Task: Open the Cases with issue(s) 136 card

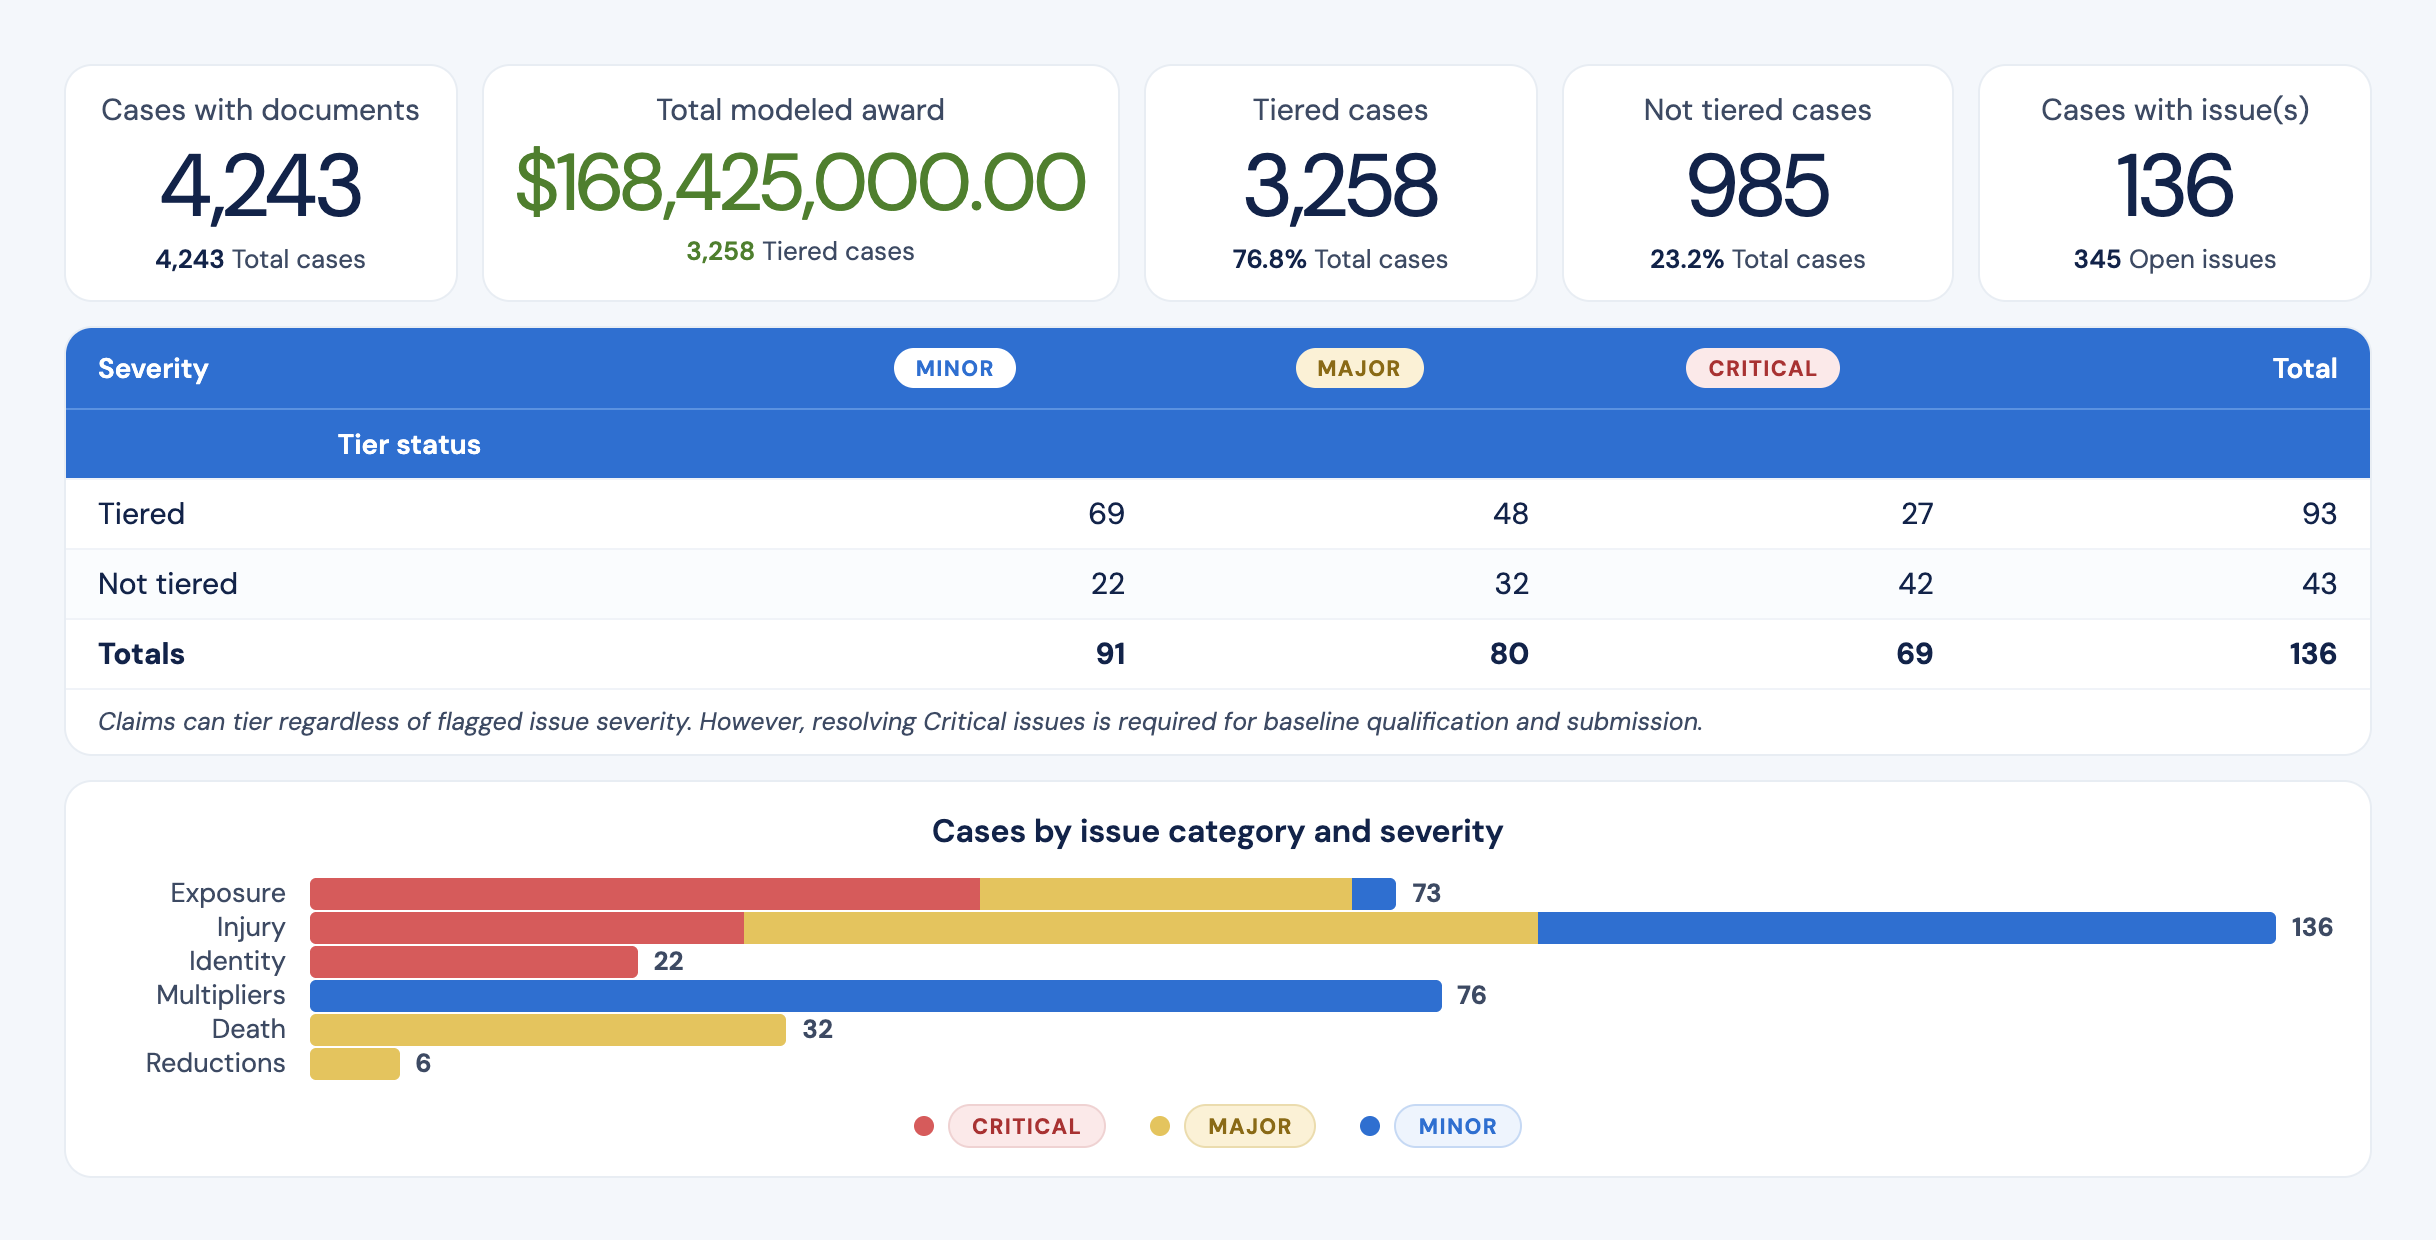Action: [x=2174, y=183]
